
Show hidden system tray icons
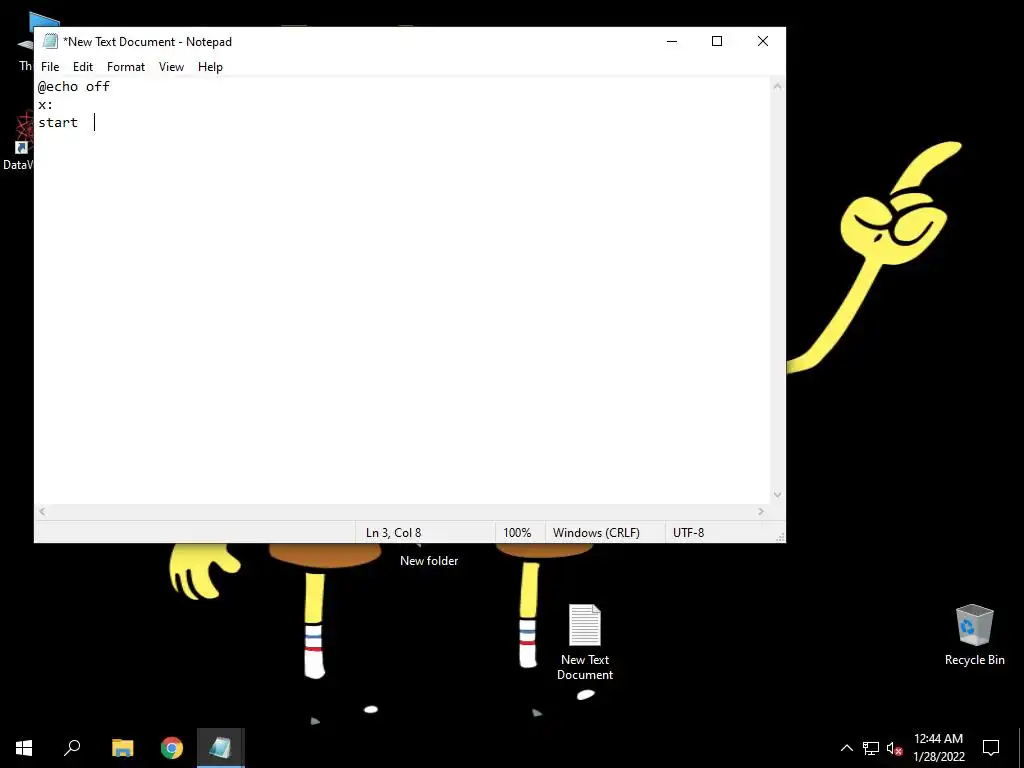(x=846, y=748)
